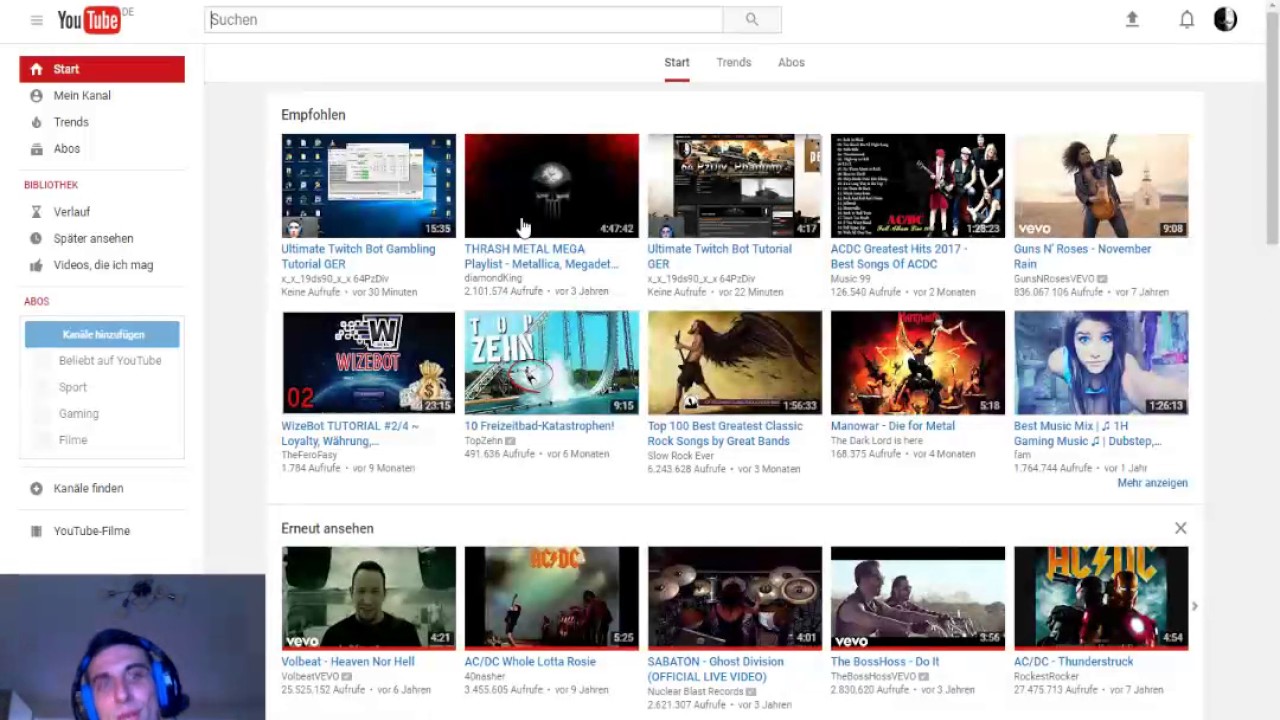The height and width of the screenshot is (720, 1280).
Task: Click the upload arrow icon
Action: tap(1132, 19)
